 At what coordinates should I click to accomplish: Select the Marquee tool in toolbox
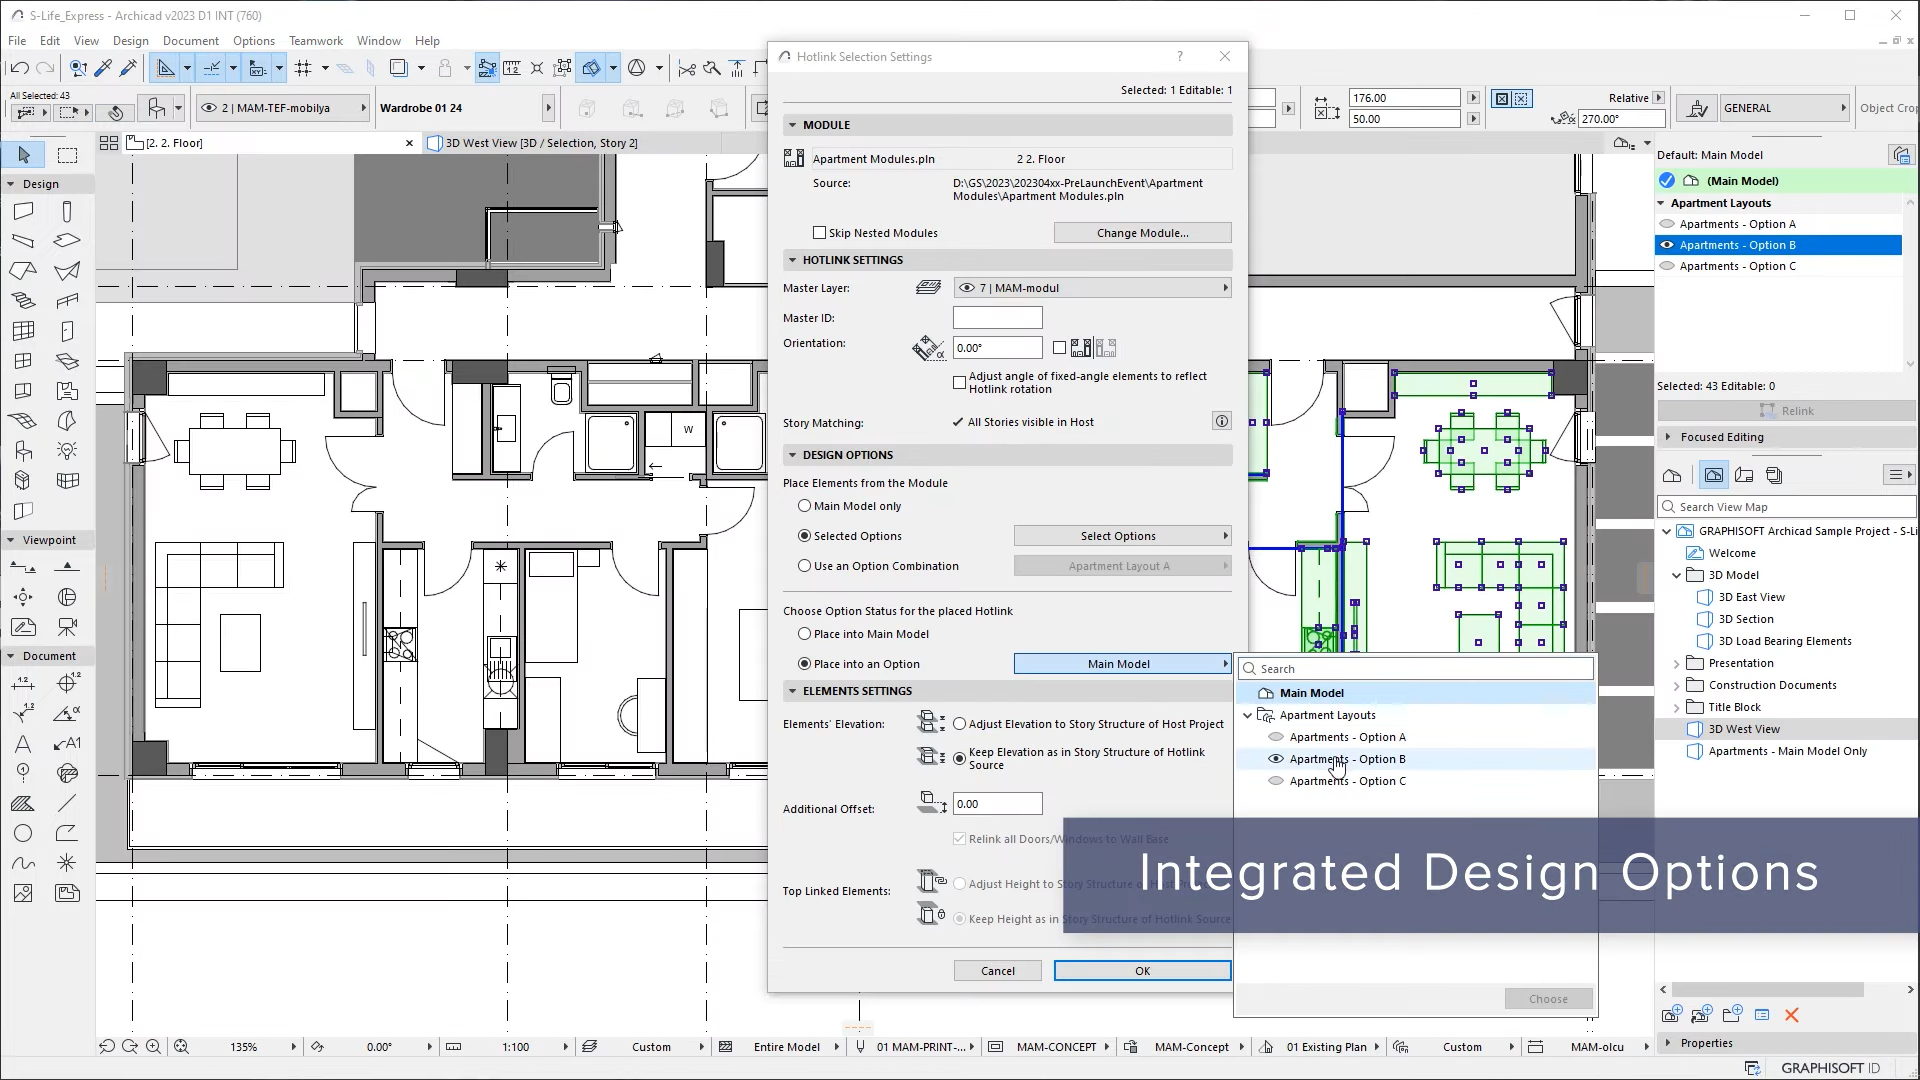coord(67,155)
